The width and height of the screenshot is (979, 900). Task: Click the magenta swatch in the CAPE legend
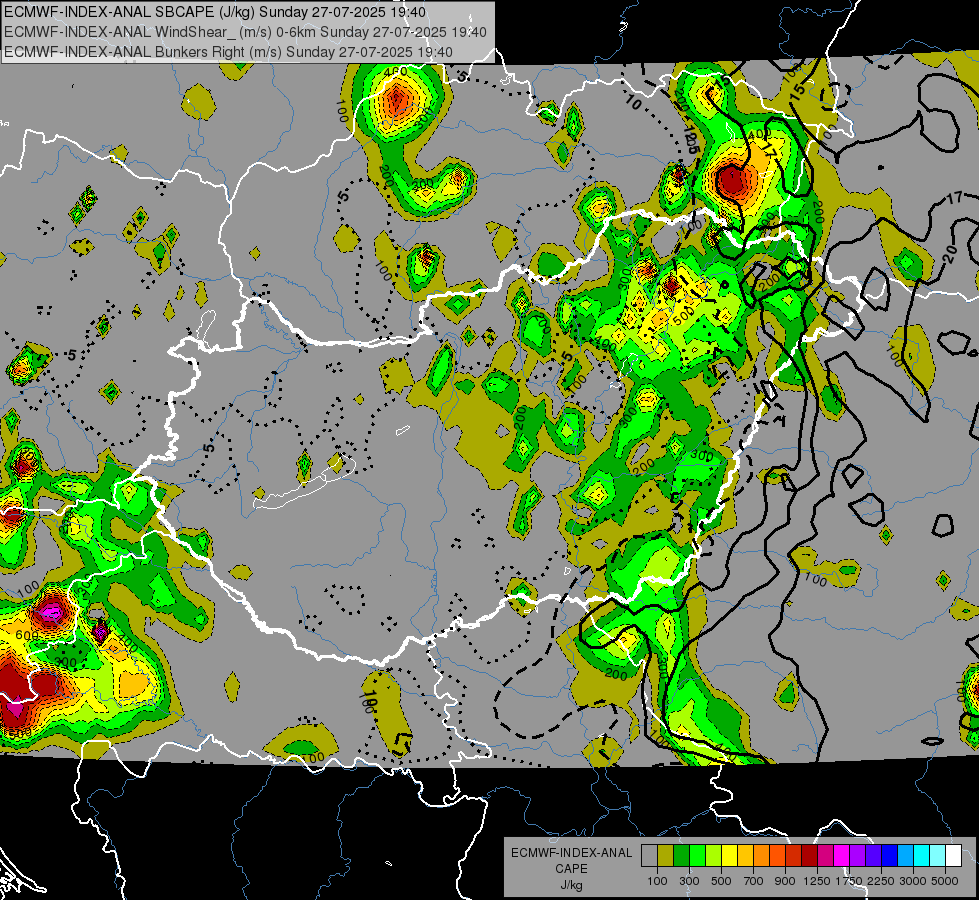[842, 855]
